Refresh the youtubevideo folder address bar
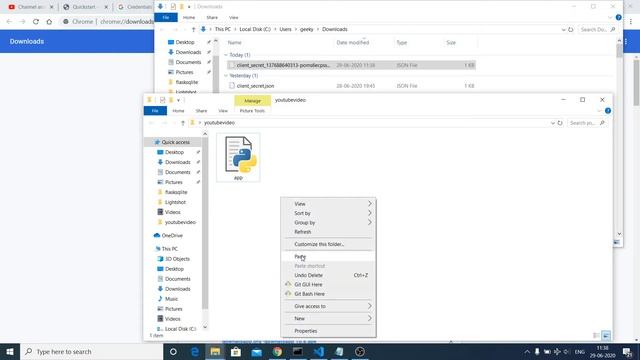This screenshot has height=360, width=640. click(560, 123)
